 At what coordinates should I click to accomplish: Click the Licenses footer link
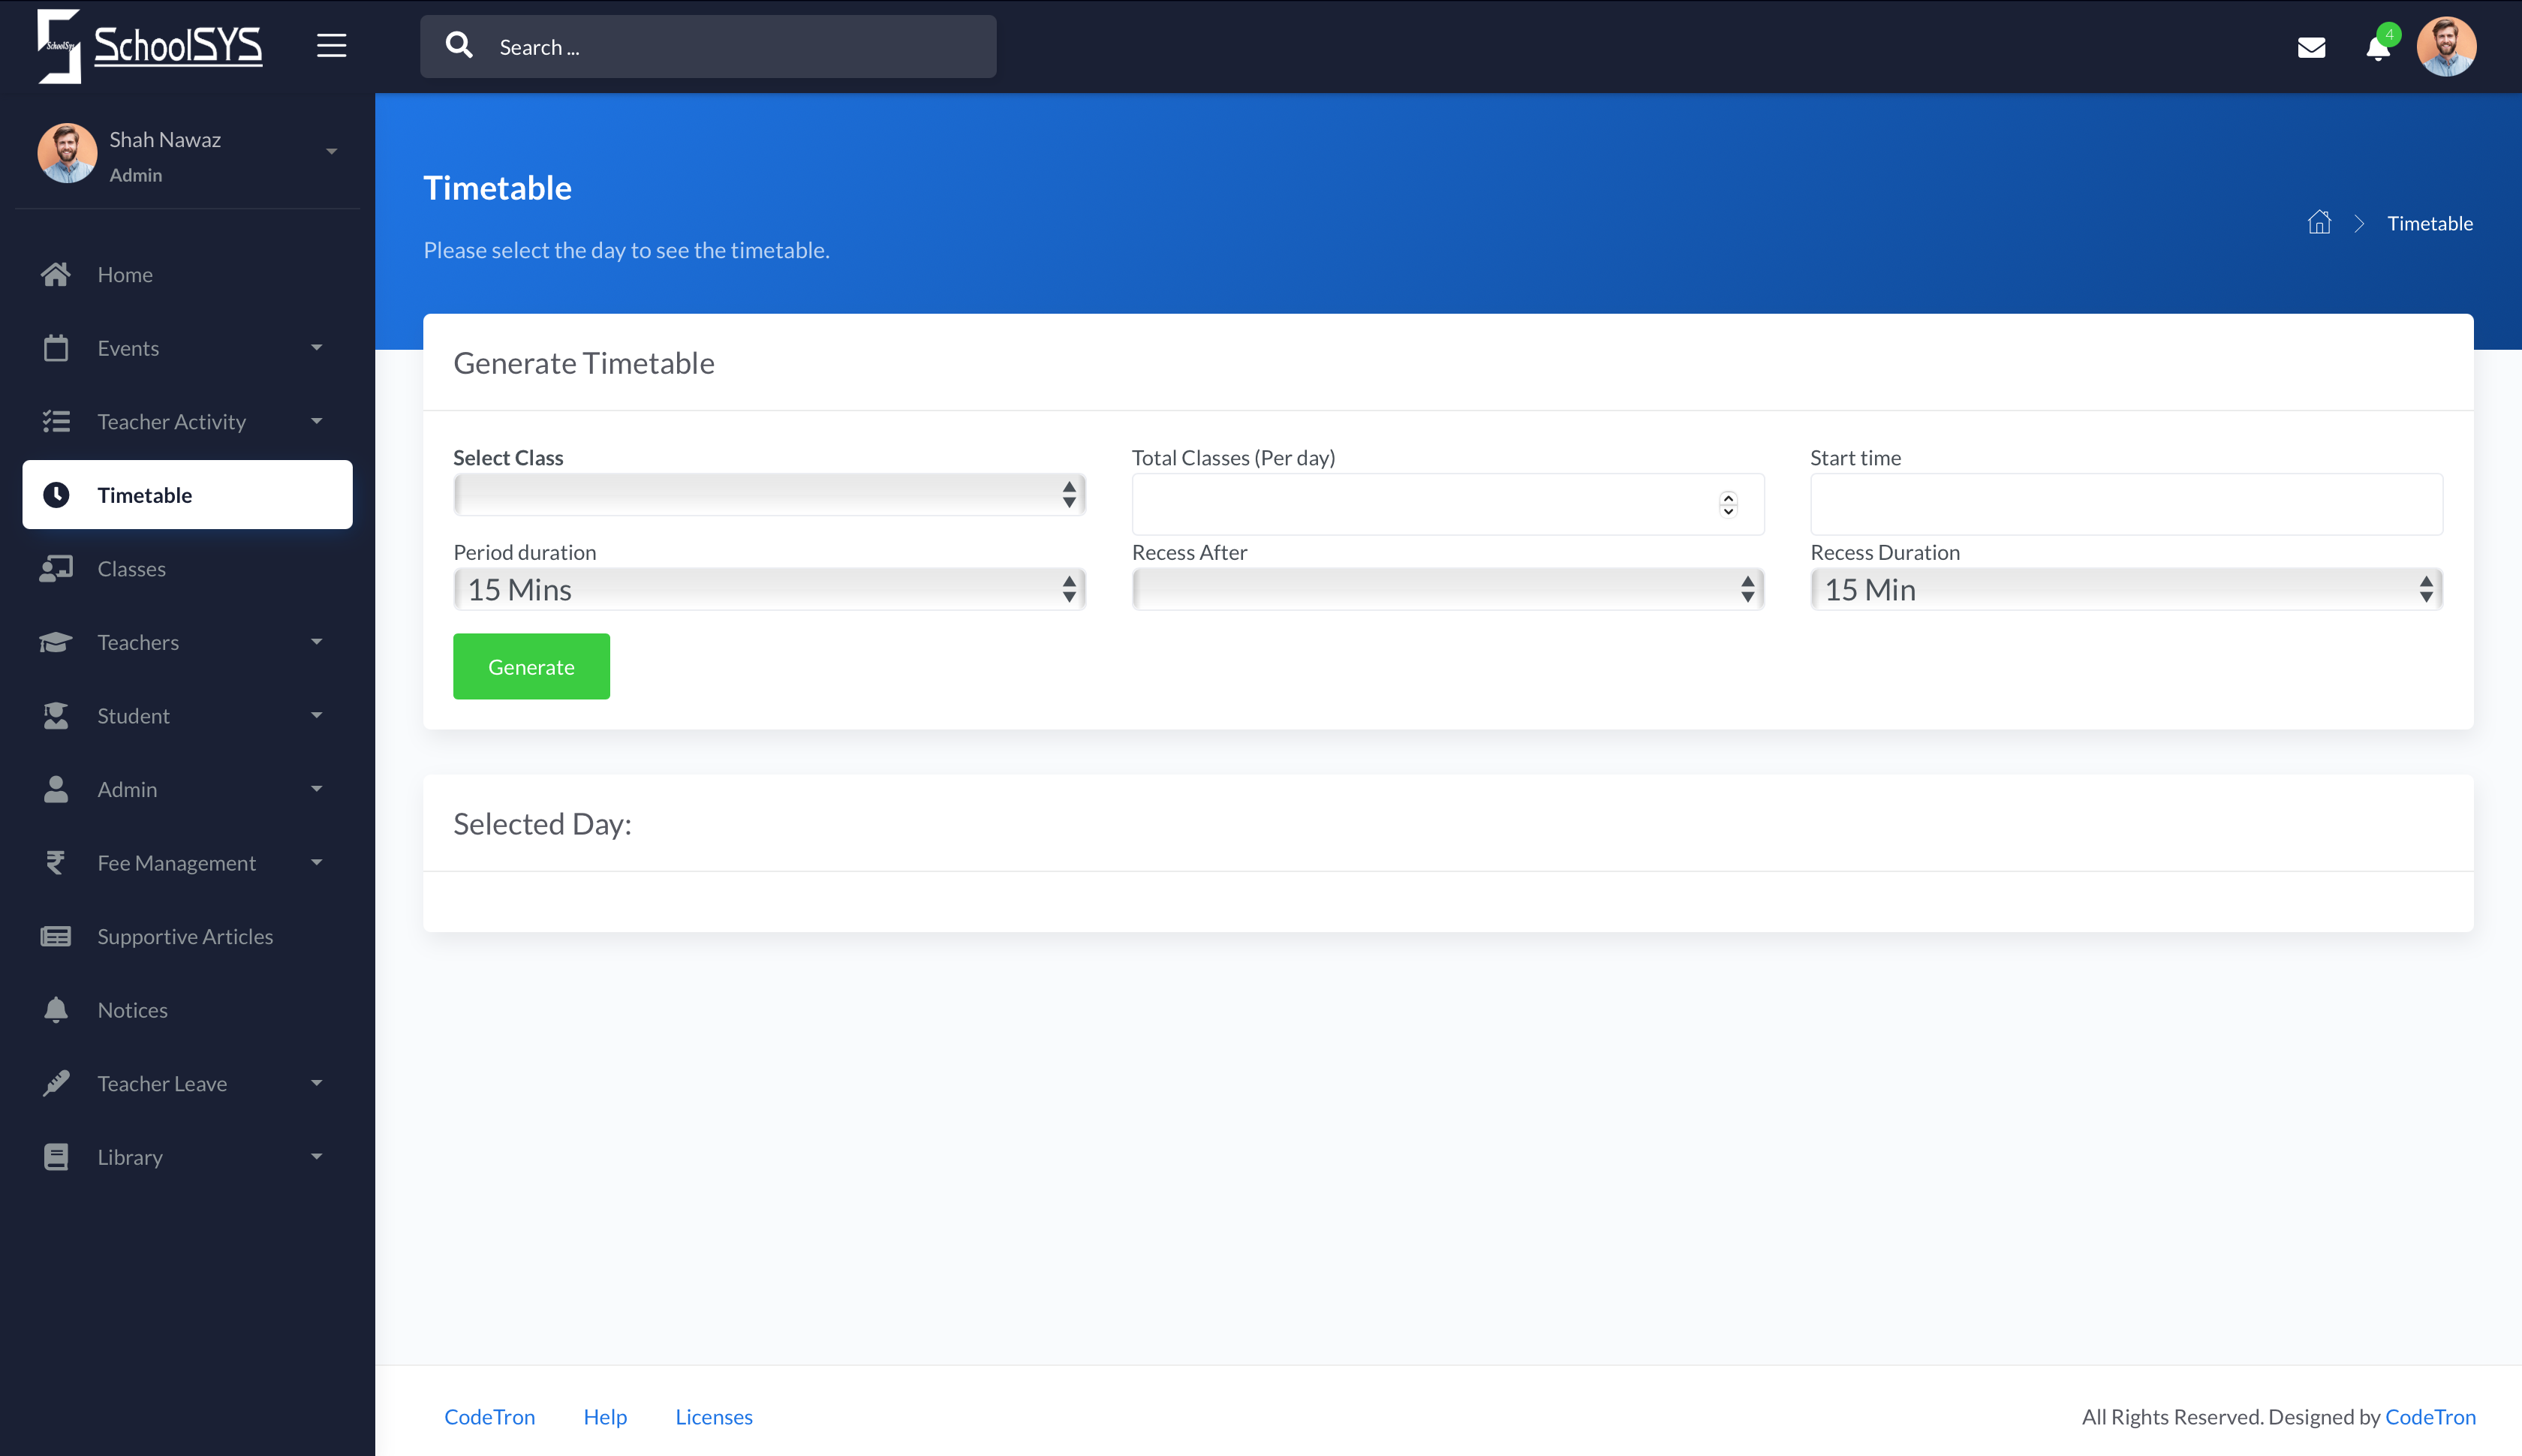(713, 1416)
